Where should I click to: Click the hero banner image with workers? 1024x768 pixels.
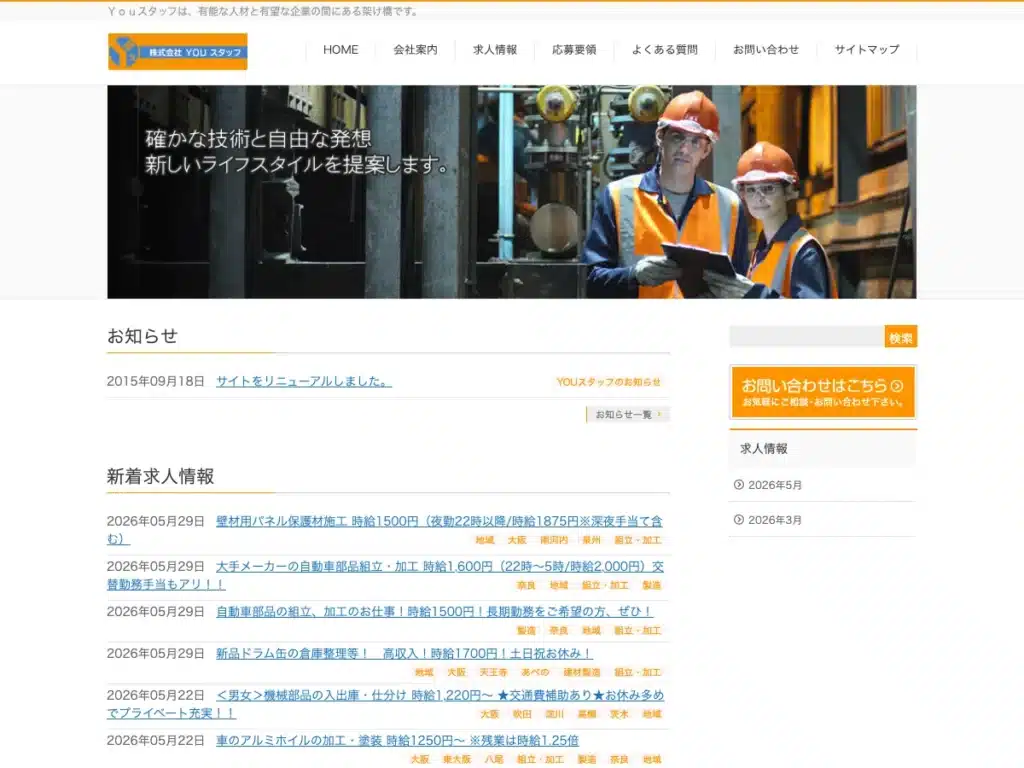pos(512,192)
